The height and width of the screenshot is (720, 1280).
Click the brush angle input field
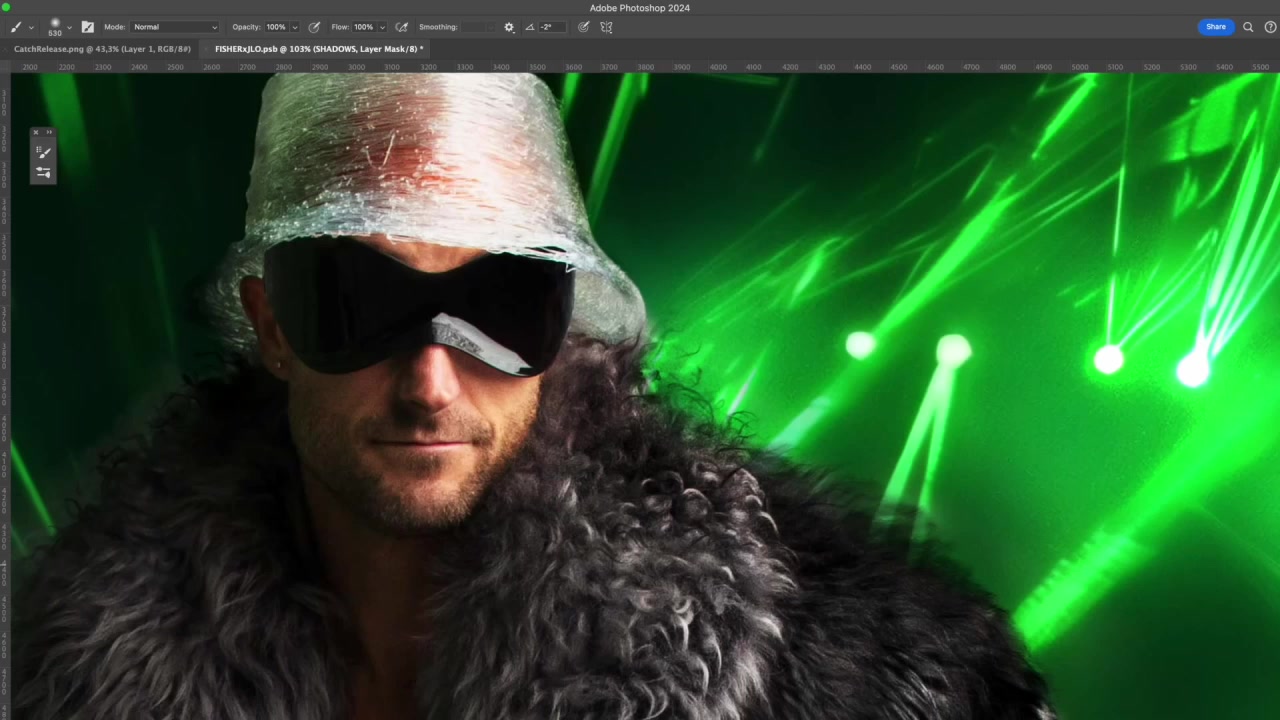(552, 27)
